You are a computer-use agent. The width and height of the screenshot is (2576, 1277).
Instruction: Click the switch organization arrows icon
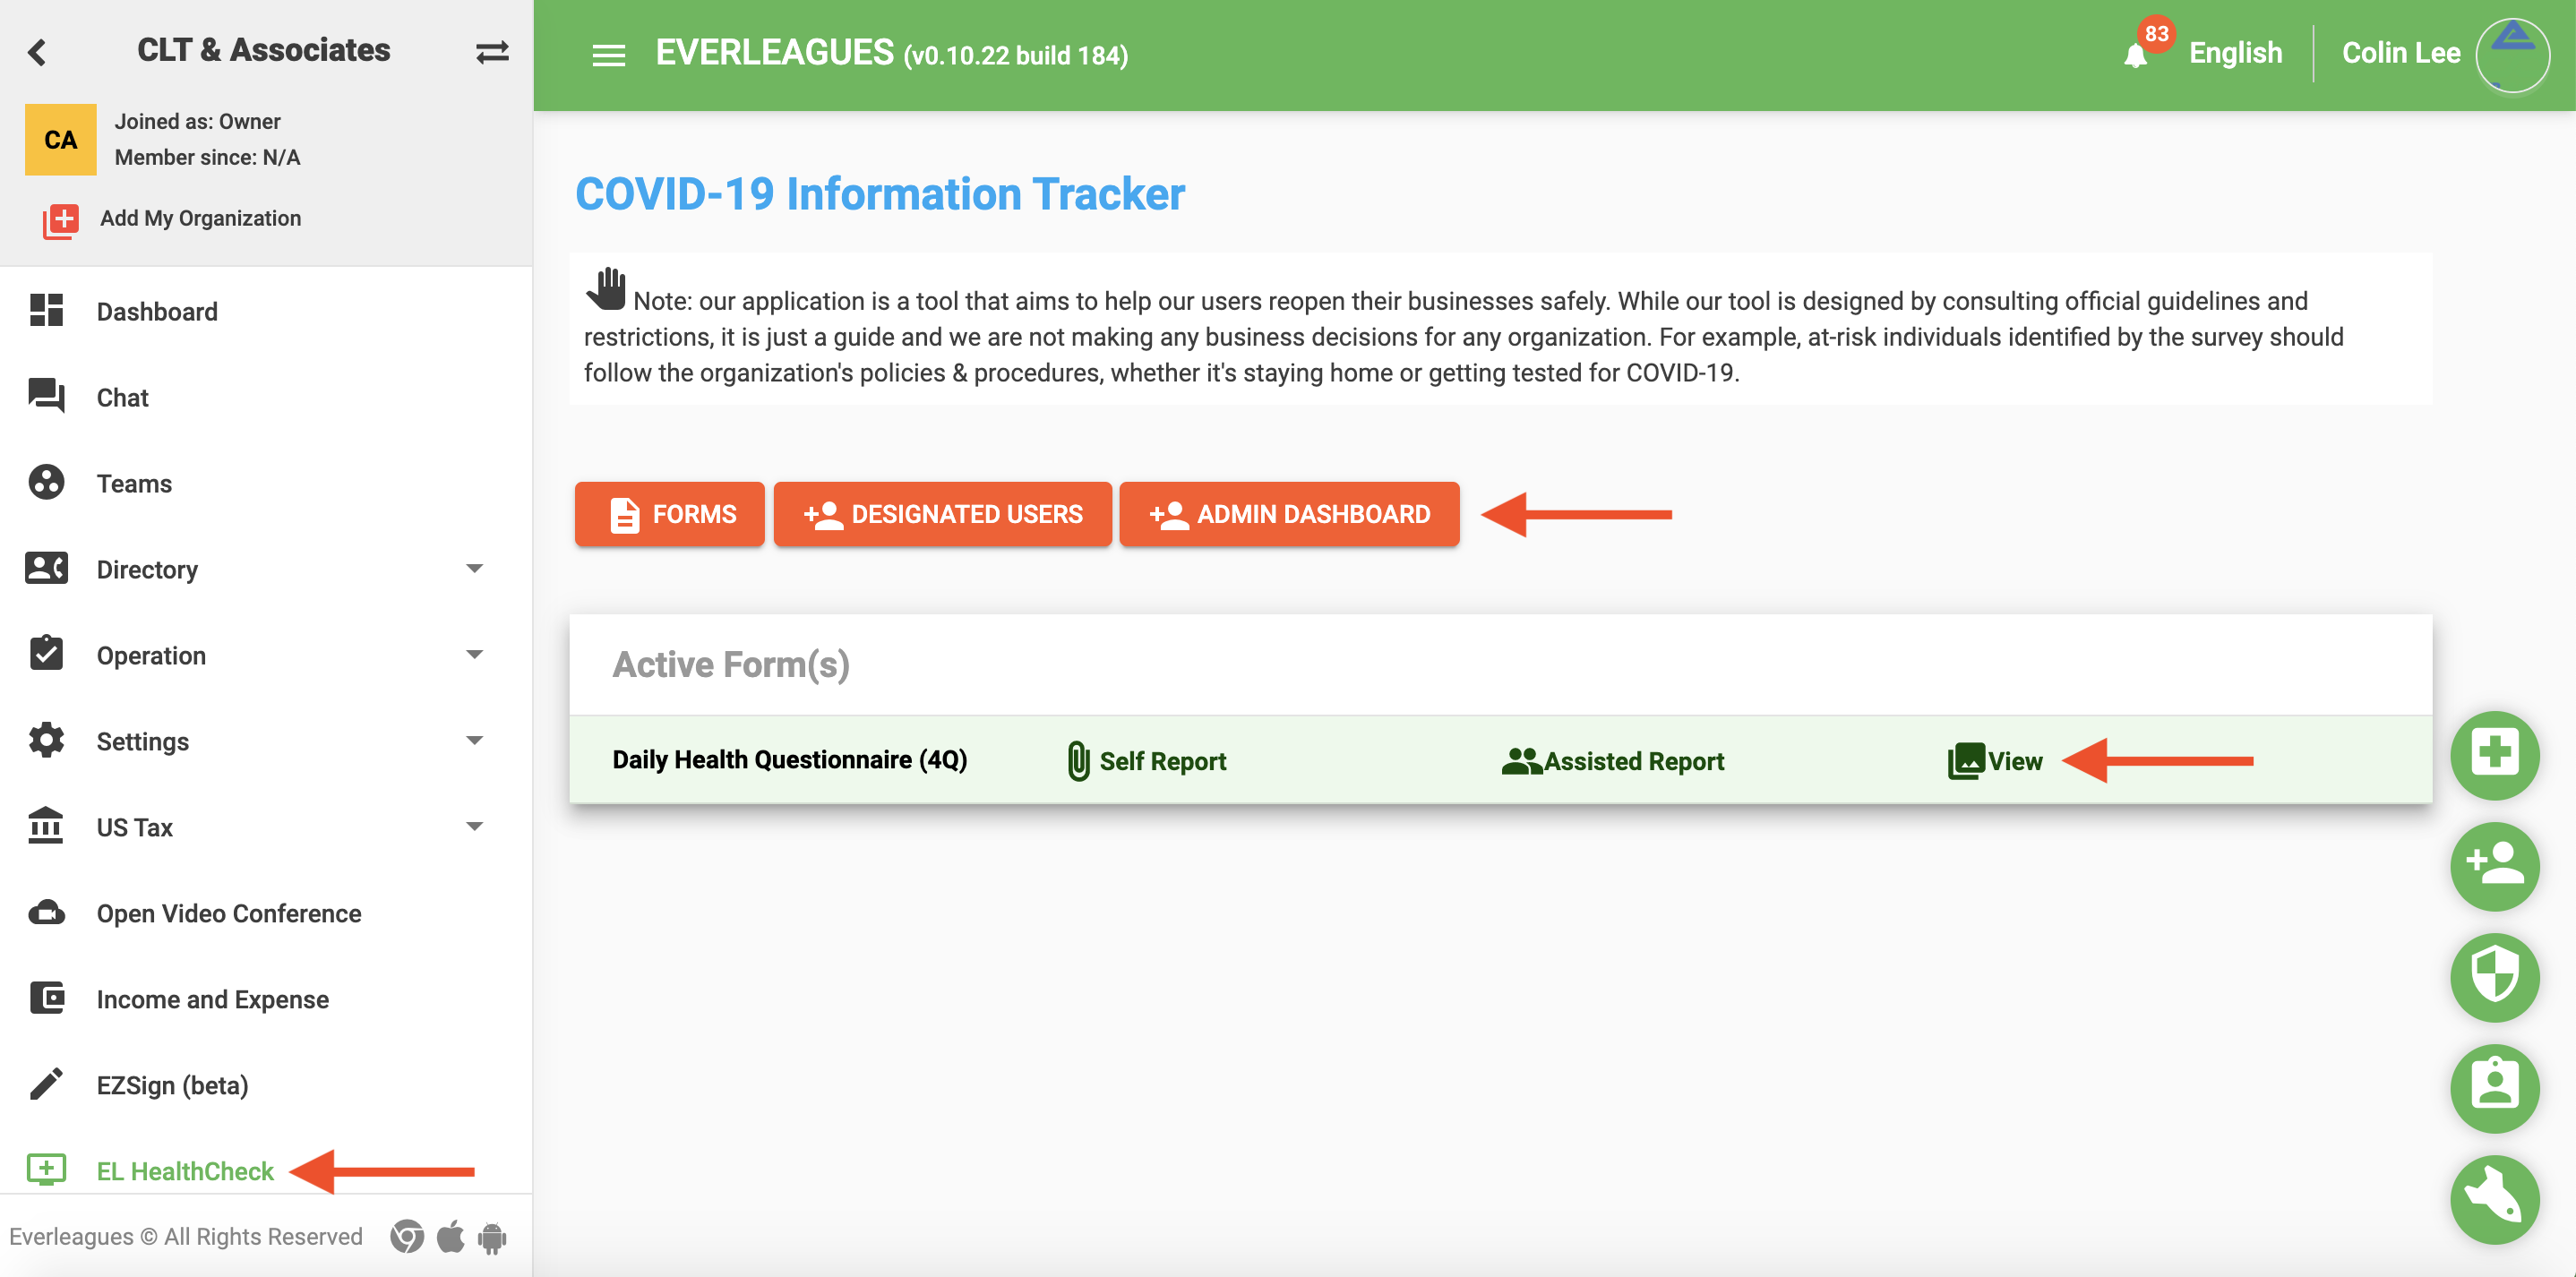492,52
